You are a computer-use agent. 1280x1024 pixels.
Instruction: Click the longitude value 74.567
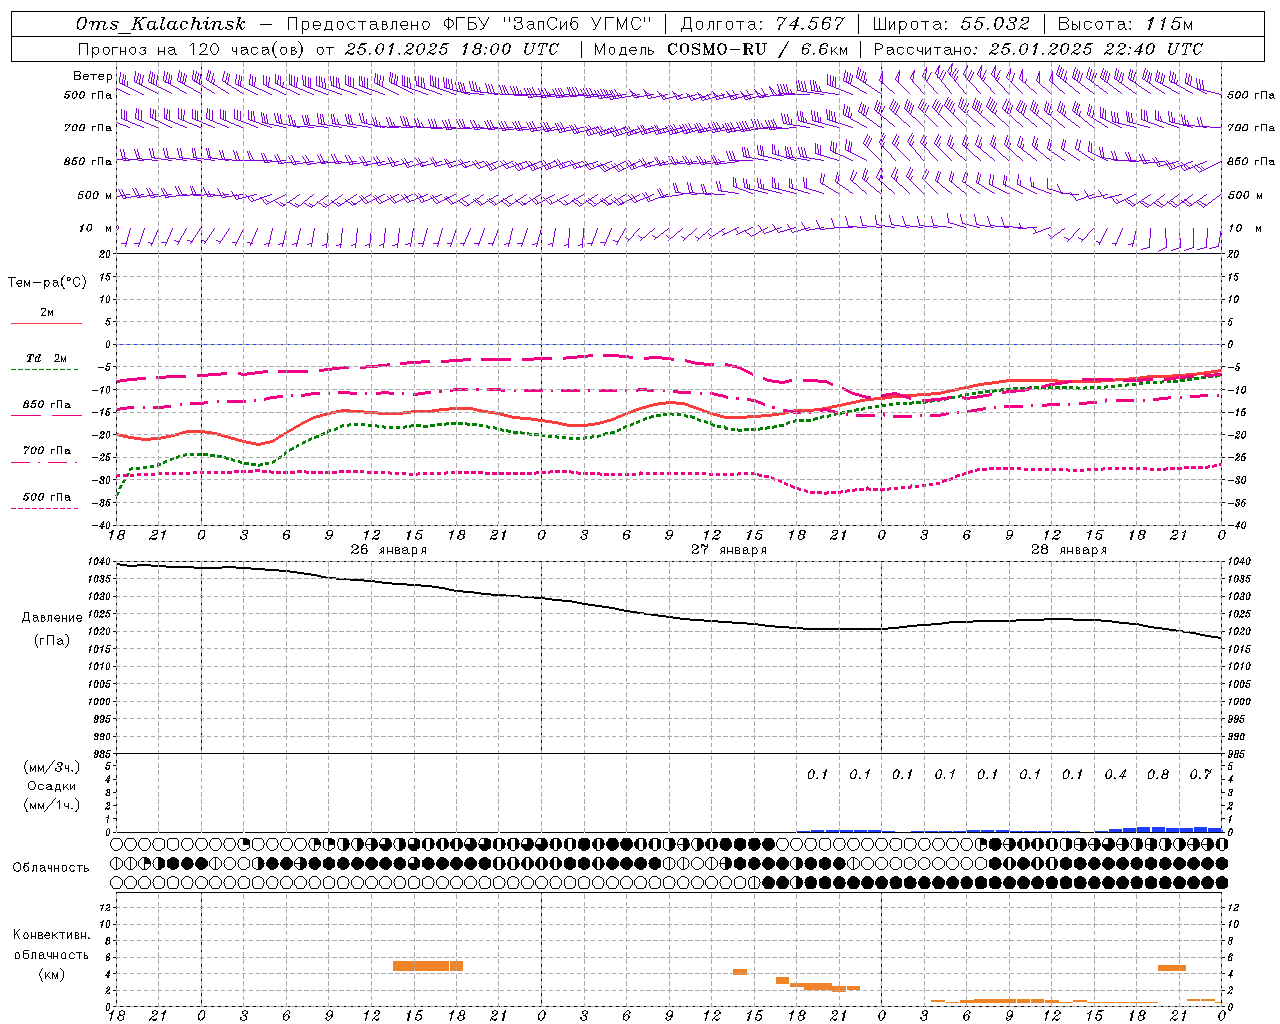pyautogui.click(x=810, y=24)
